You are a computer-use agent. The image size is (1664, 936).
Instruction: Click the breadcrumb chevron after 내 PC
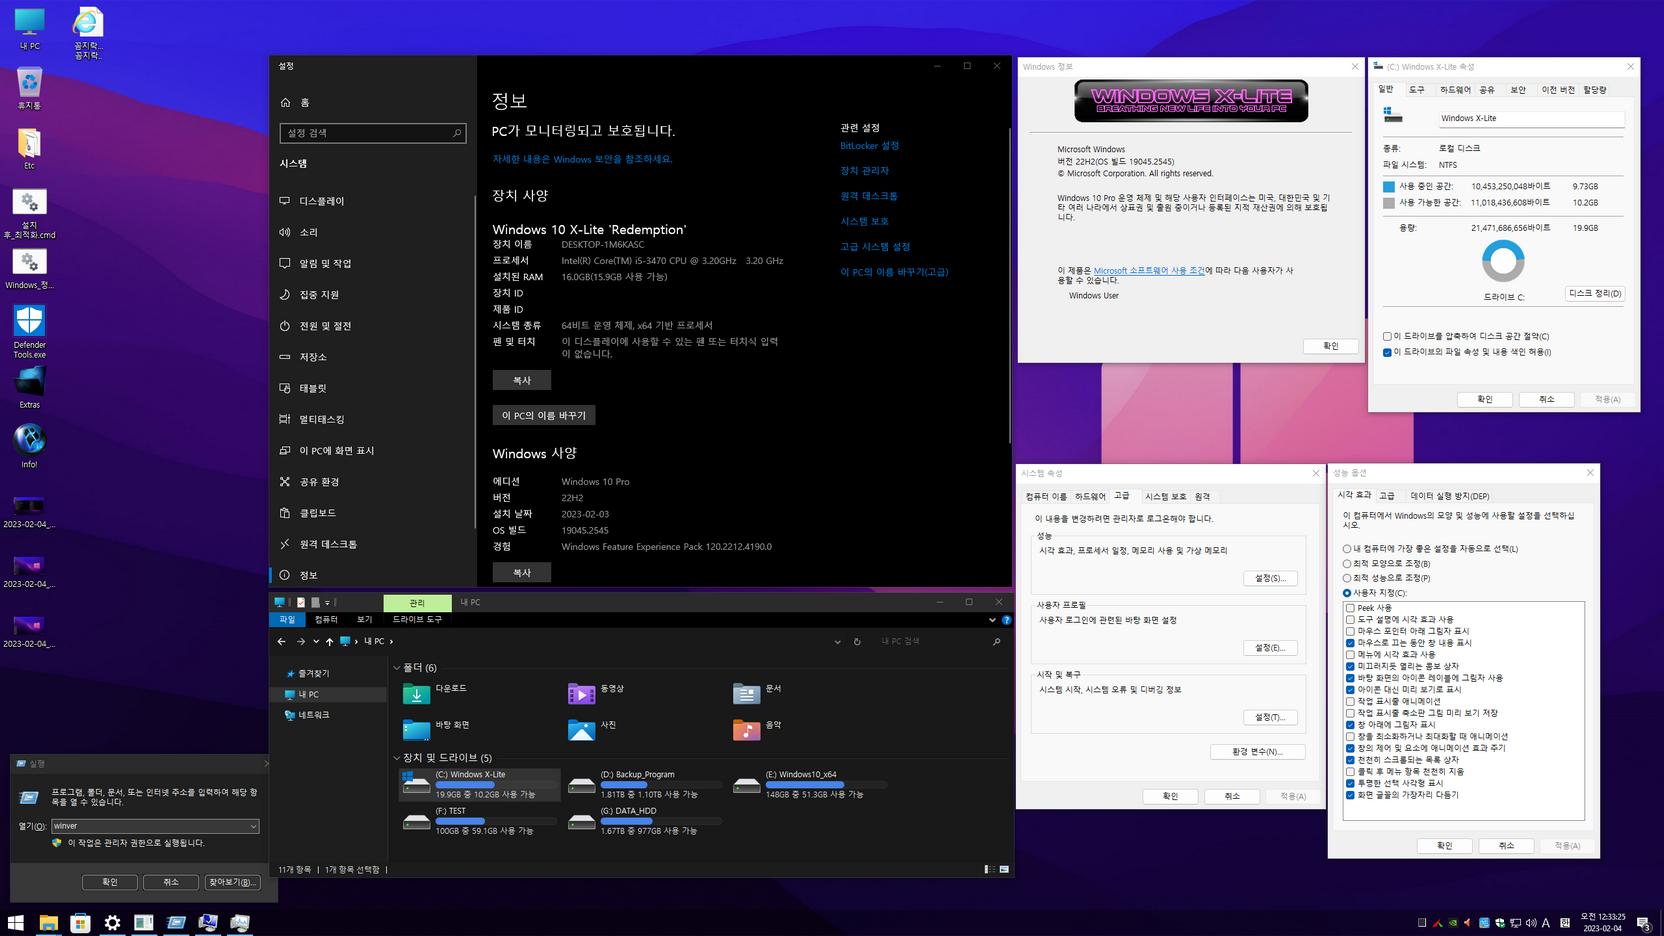click(391, 642)
